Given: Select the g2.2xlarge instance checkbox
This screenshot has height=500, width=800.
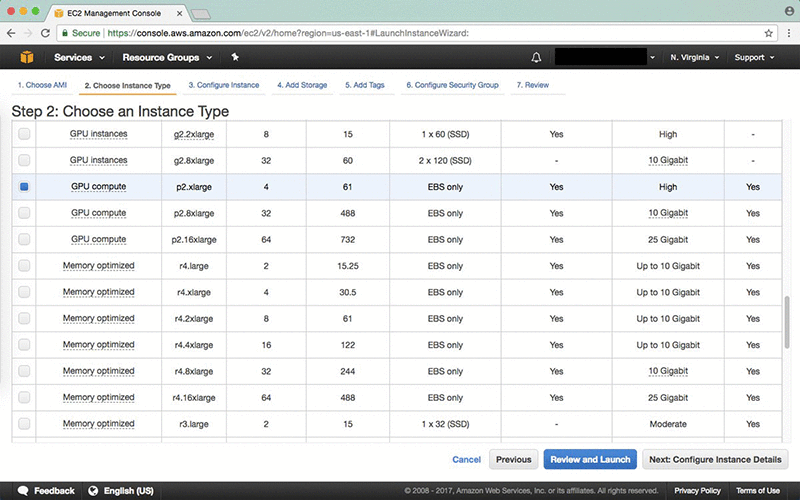Looking at the screenshot, I should tap(24, 134).
